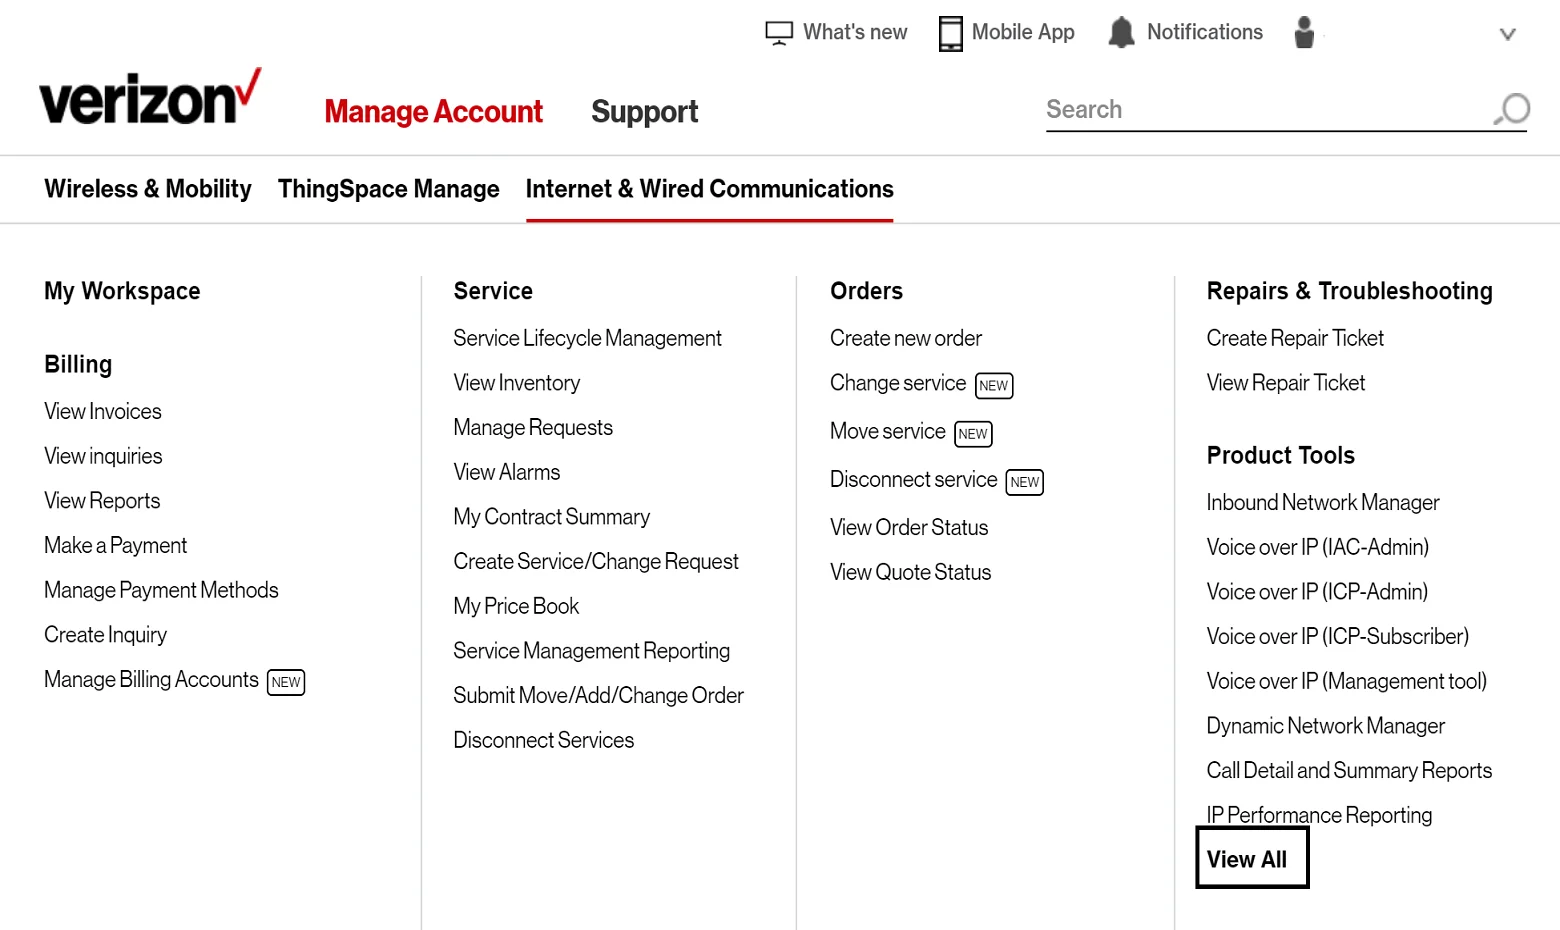Open View Invoices link

(103, 412)
